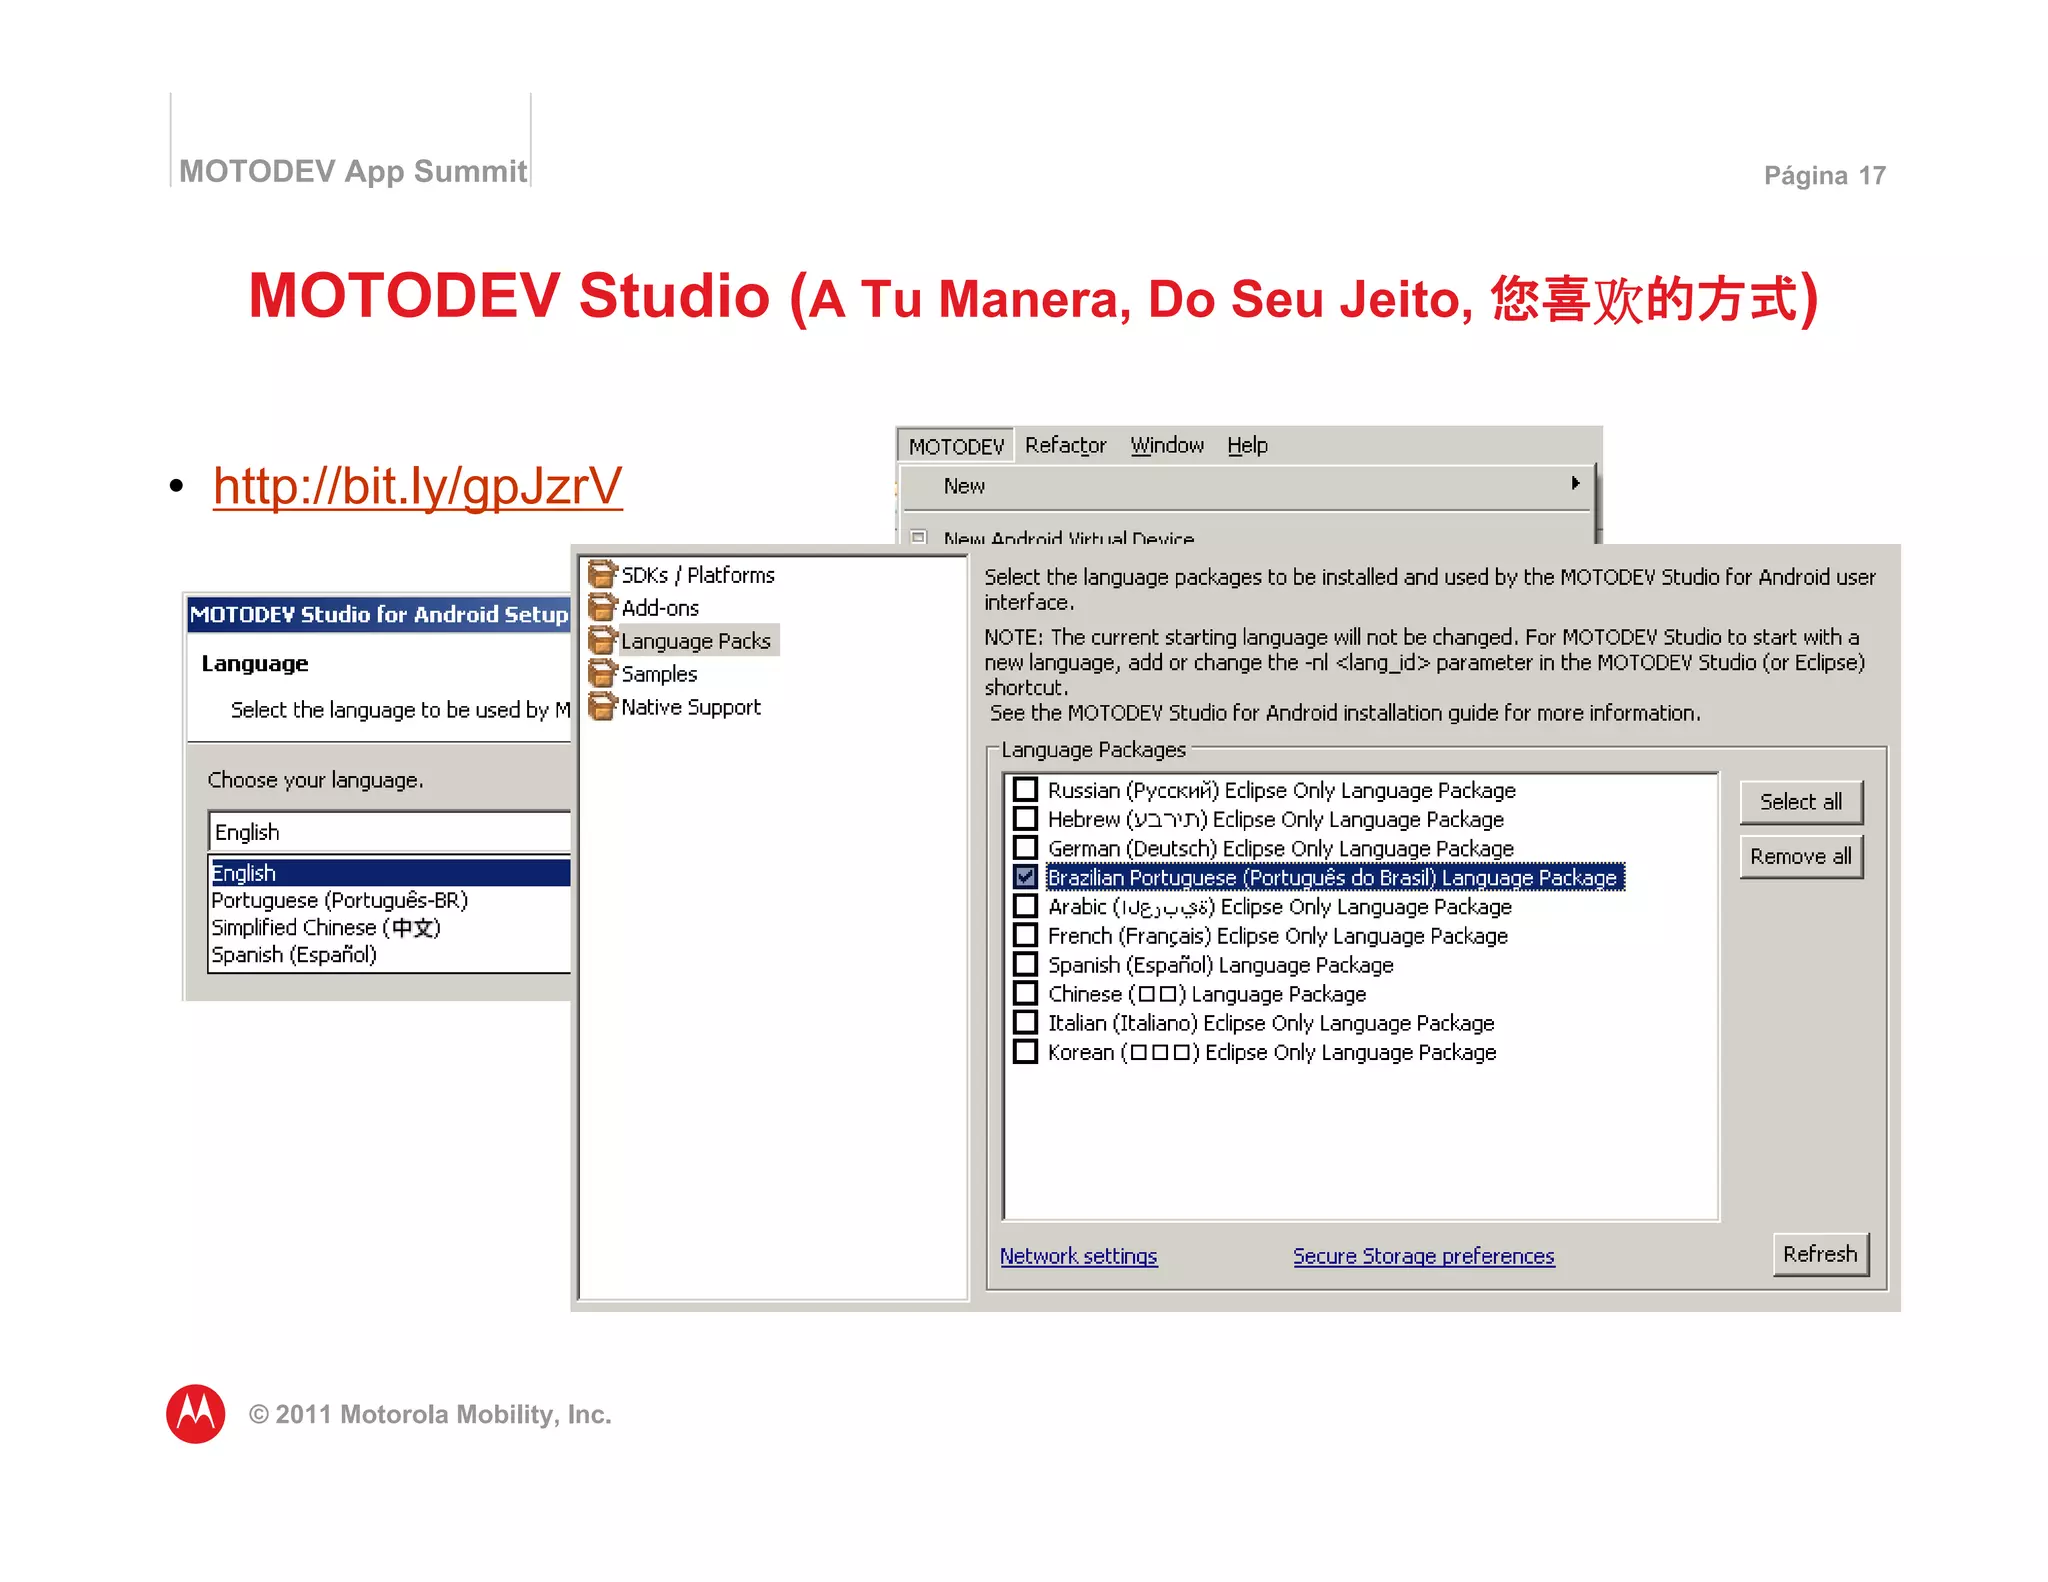This screenshot has height=1582, width=2048.
Task: Select Portuguese (Português-BR) in the language list
Action: click(x=390, y=900)
